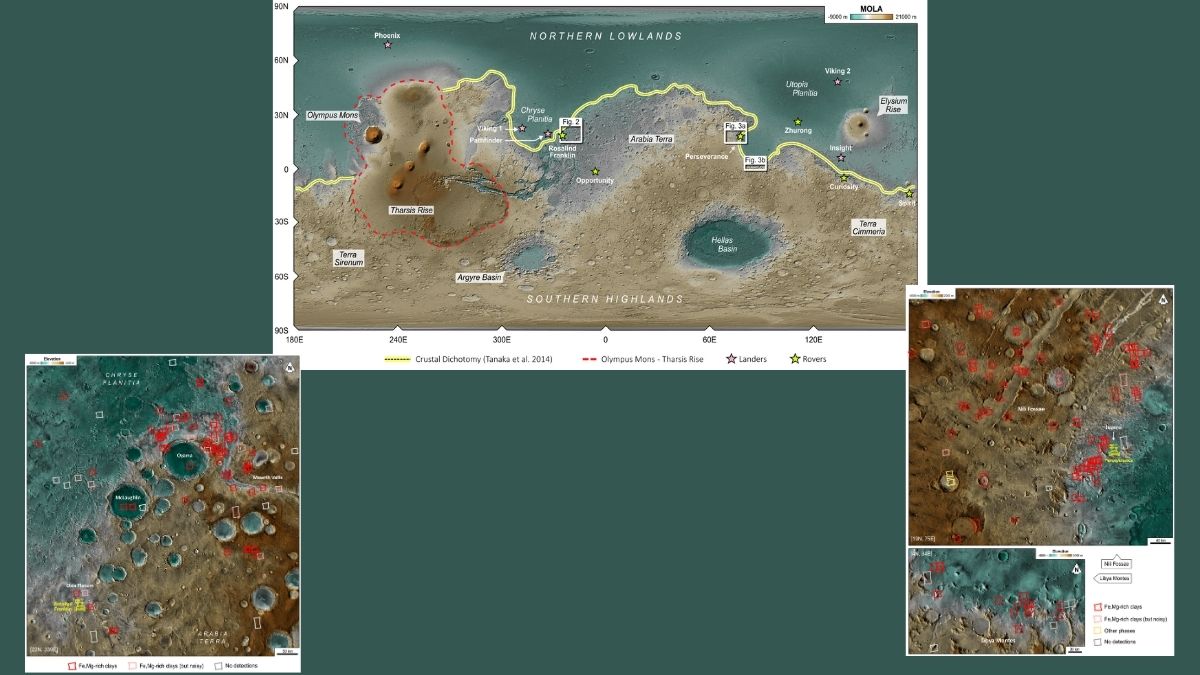Click the Crustal Dichotomy yellow legend line
1200x675 pixels.
tap(398, 359)
